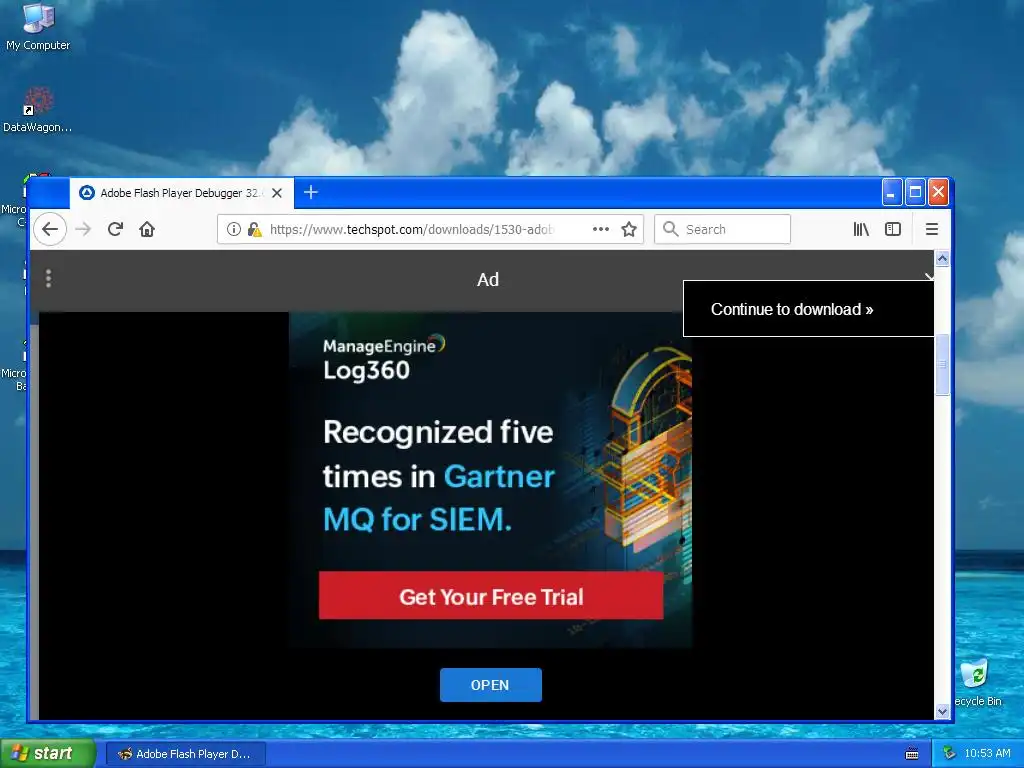Open the Windows start menu
The width and height of the screenshot is (1024, 768).
click(x=47, y=754)
